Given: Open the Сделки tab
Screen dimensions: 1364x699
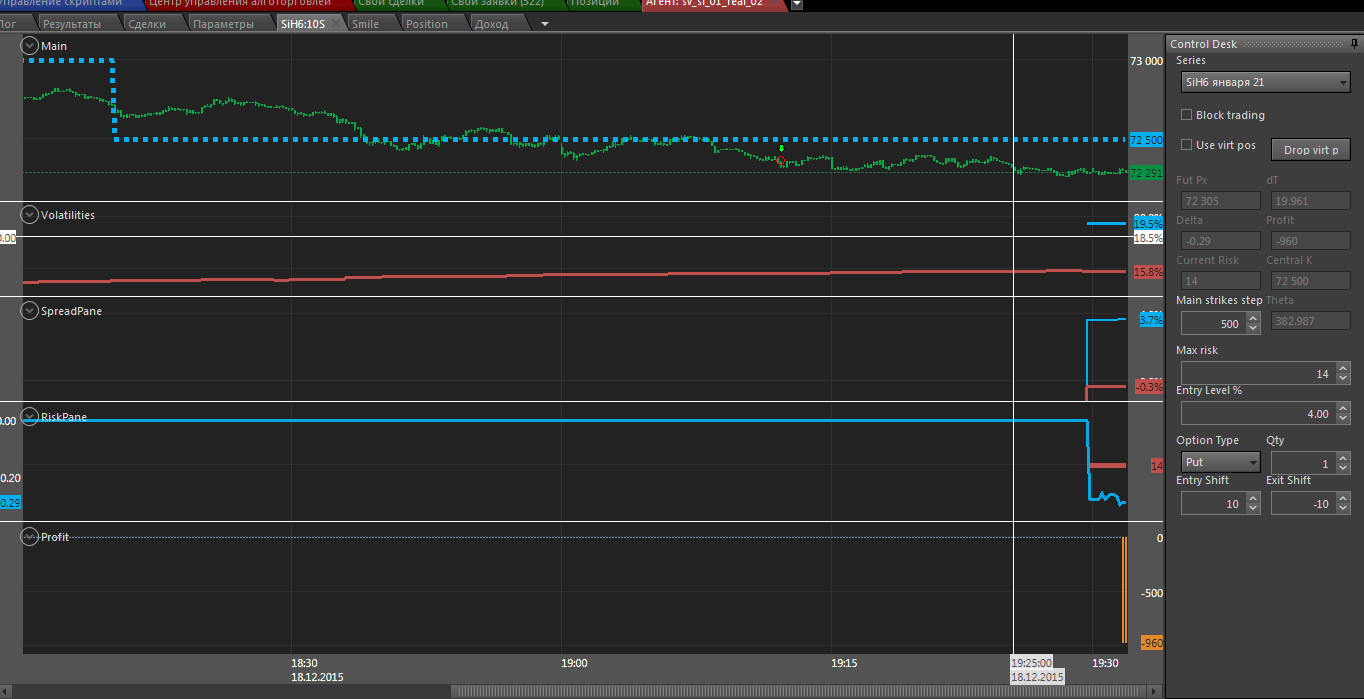Looking at the screenshot, I should 147,24.
